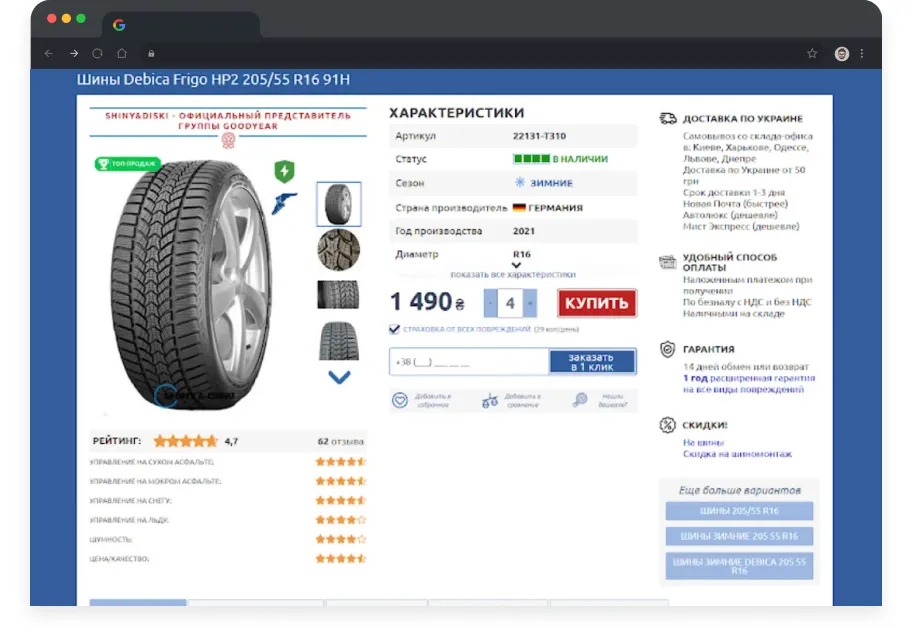Image resolution: width=912 pixels, height=639 pixels.
Task: Click the diameter value R16
Action: pos(522,254)
